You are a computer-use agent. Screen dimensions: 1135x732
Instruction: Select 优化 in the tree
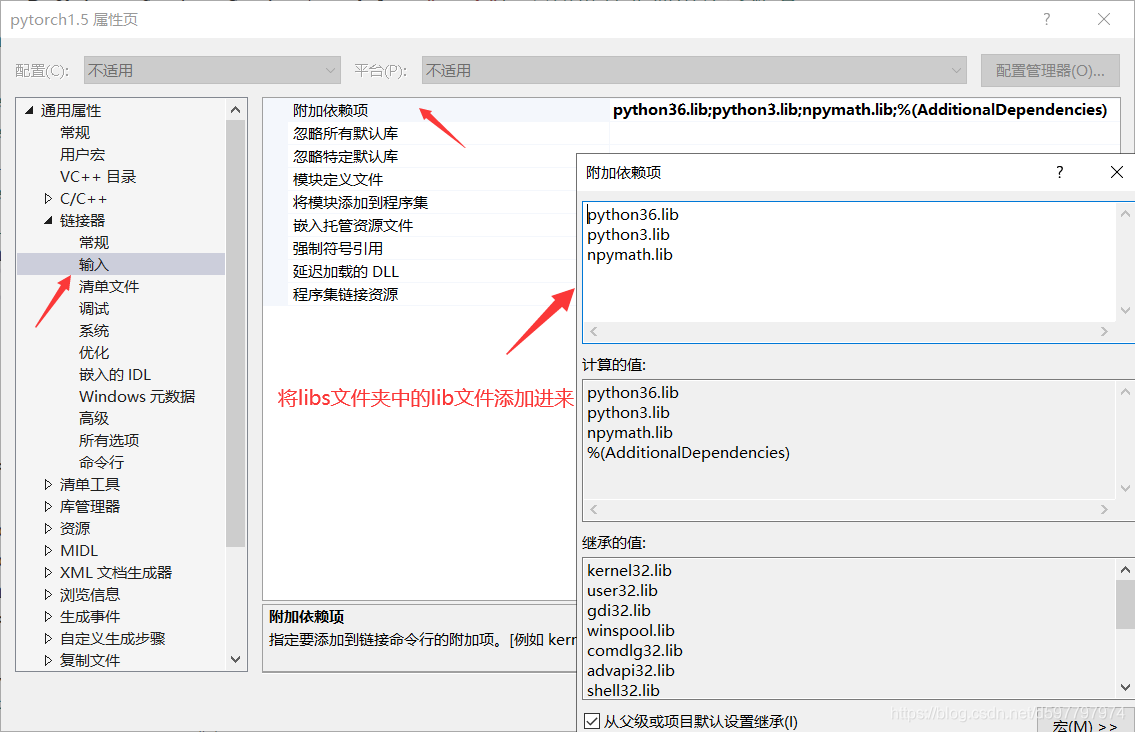[x=94, y=353]
